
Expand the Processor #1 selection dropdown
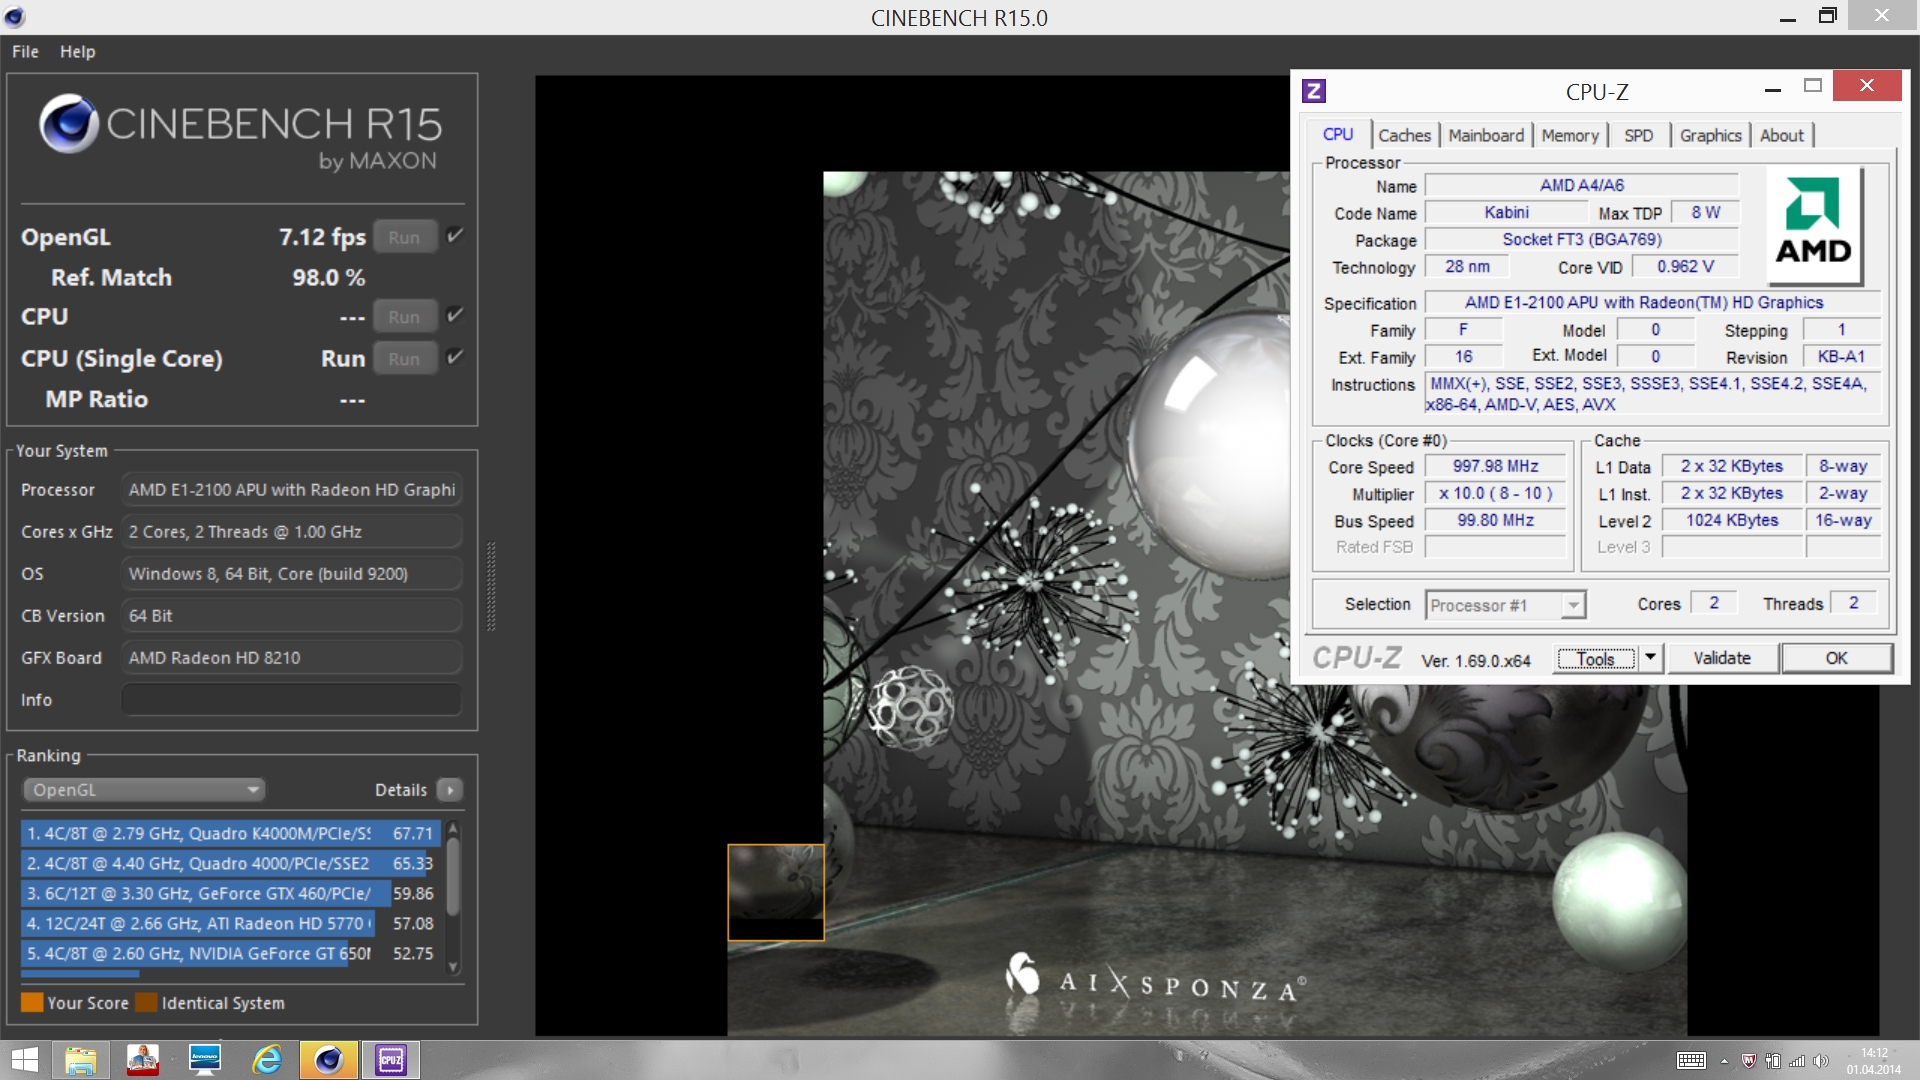[x=1573, y=605]
